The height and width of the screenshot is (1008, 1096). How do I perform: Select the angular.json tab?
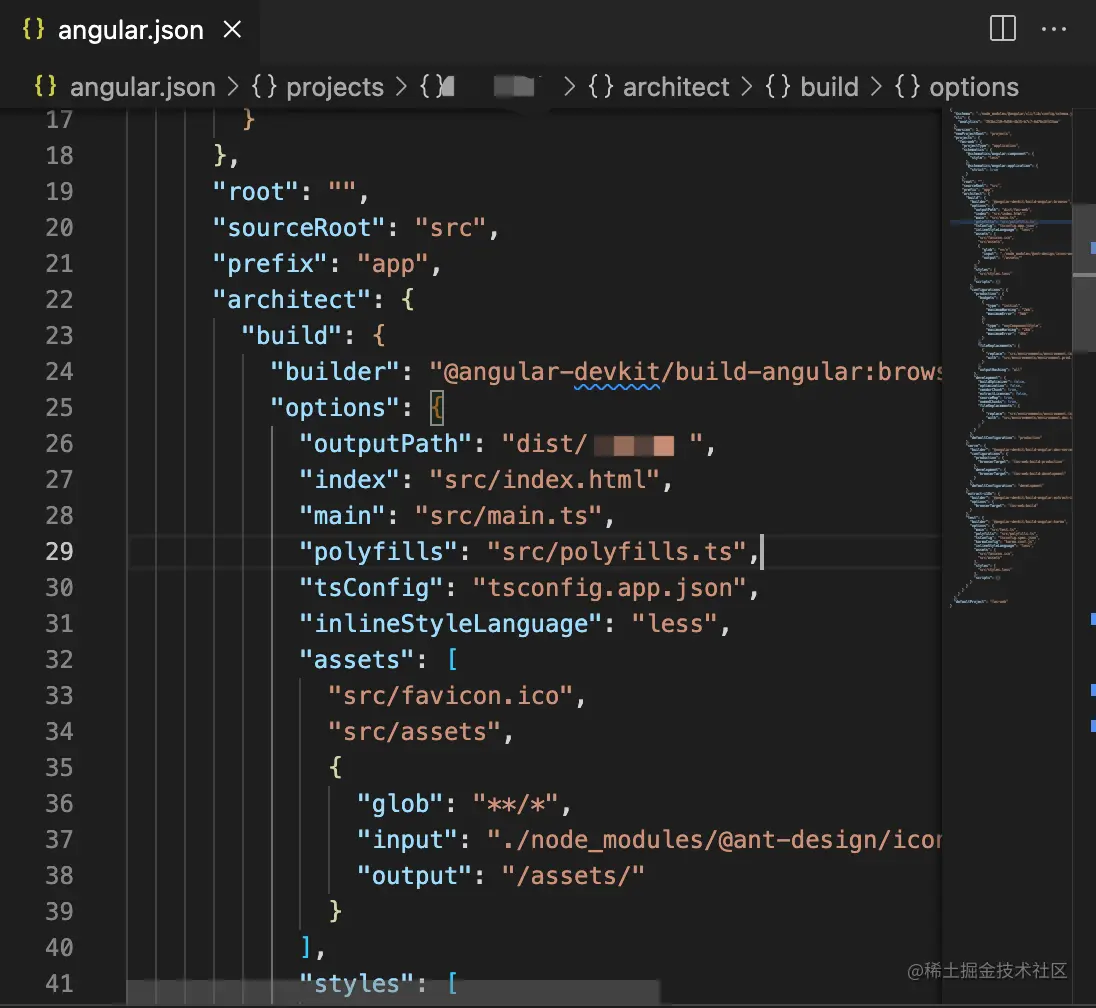point(130,30)
